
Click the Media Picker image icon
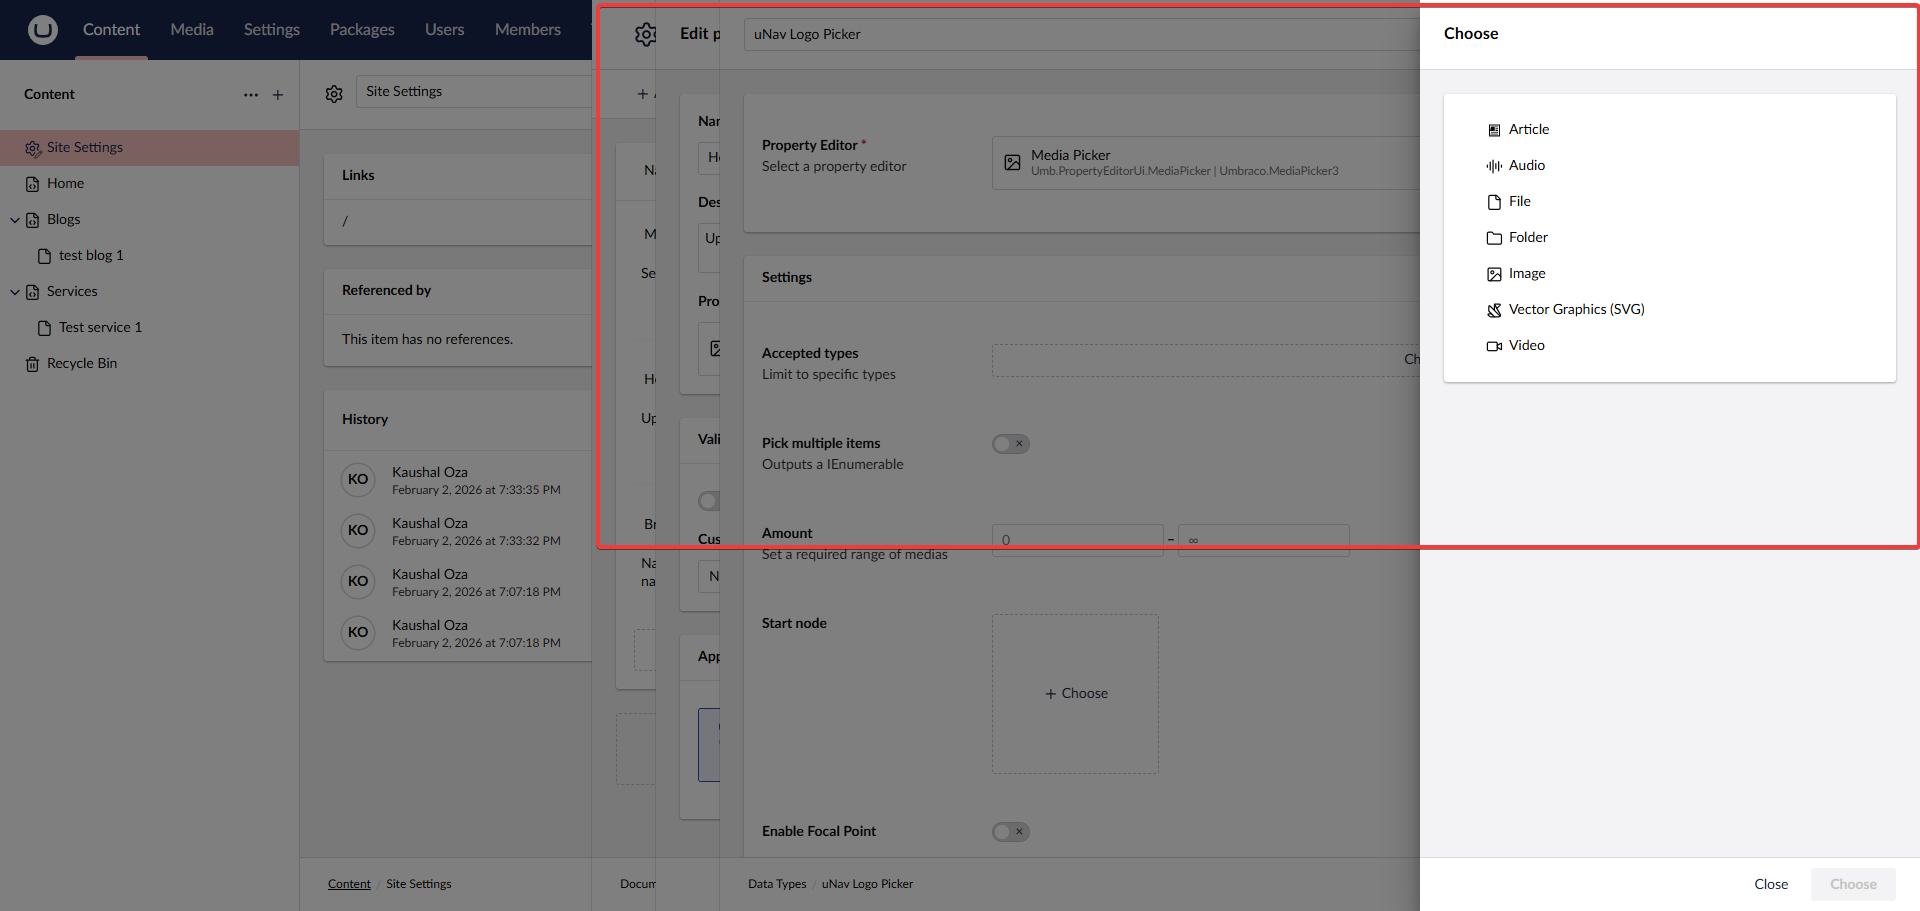(x=1012, y=163)
